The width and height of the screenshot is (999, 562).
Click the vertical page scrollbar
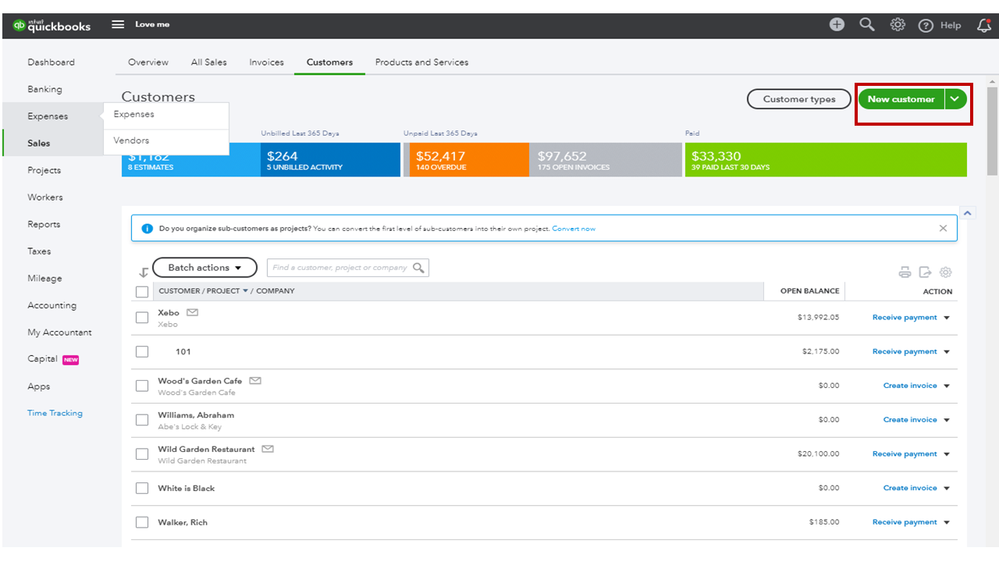pos(992,131)
